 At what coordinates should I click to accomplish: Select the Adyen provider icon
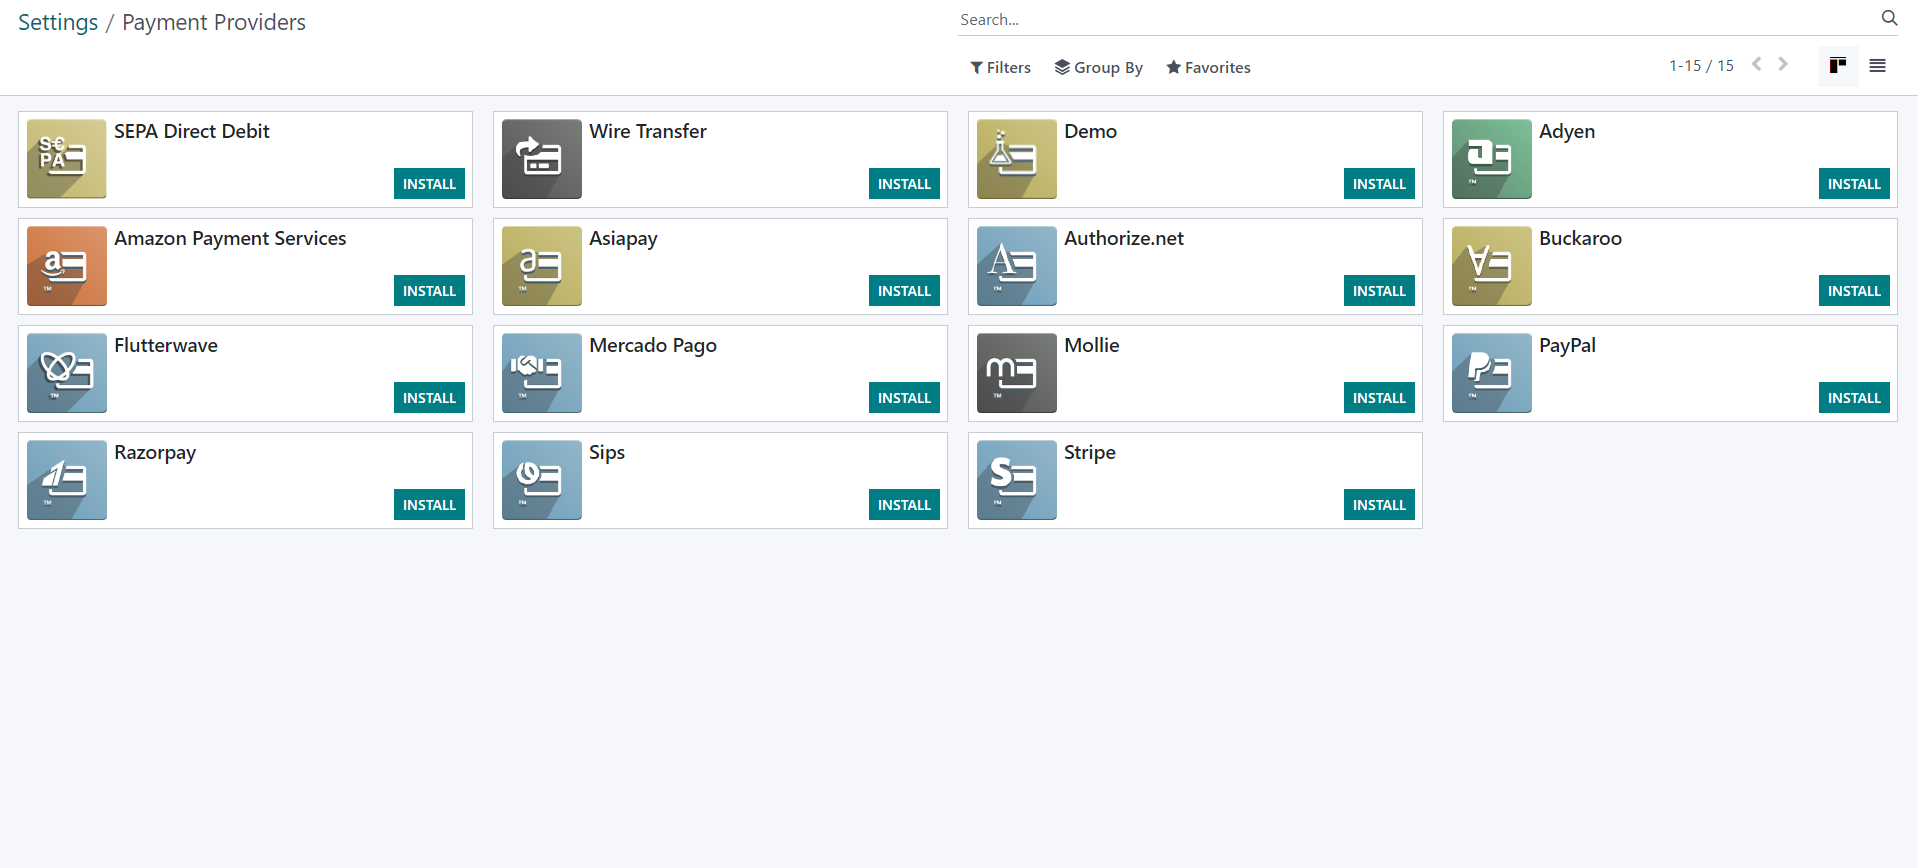1491,159
